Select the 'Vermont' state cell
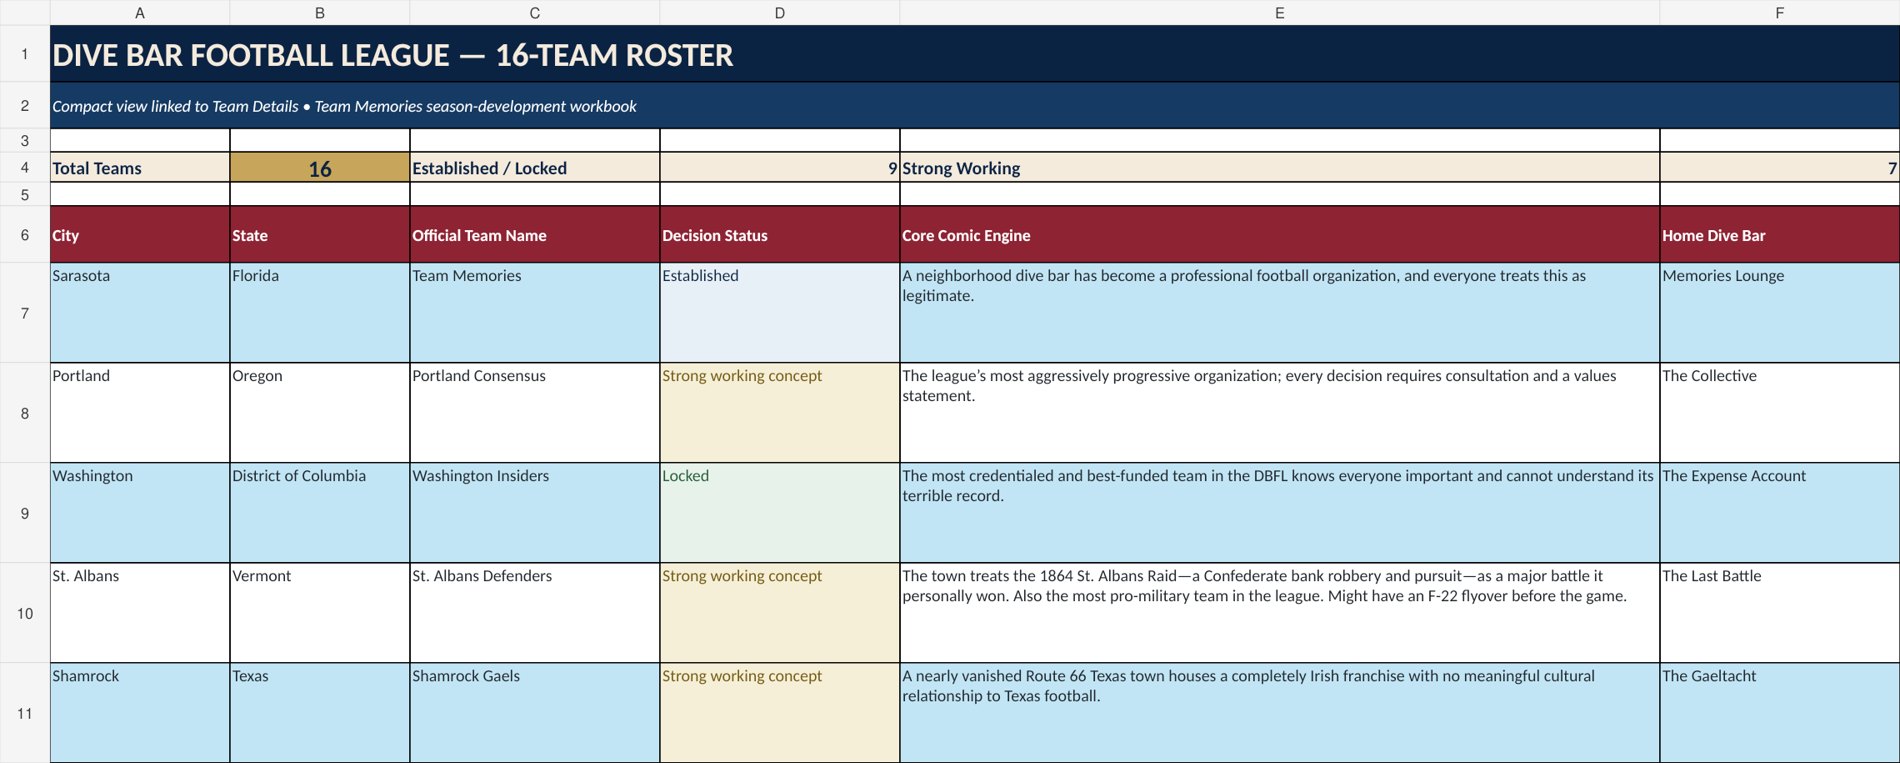1900x763 pixels. pos(320,613)
